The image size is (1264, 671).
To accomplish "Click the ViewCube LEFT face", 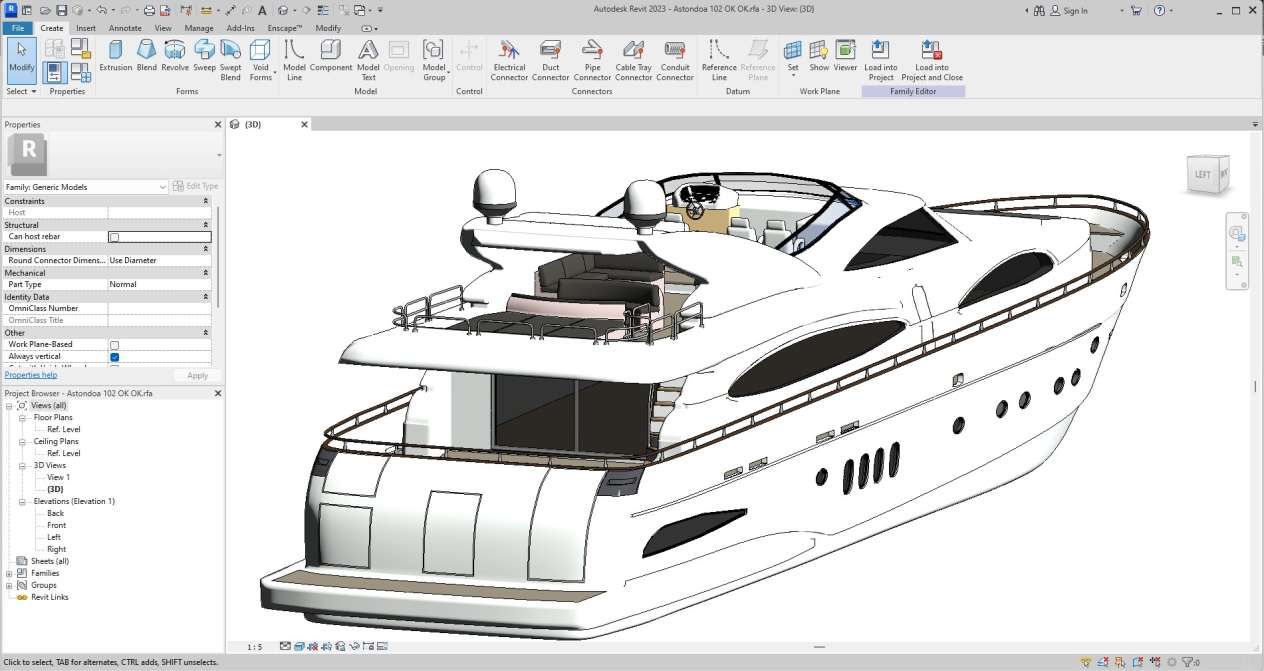I will pyautogui.click(x=1203, y=174).
